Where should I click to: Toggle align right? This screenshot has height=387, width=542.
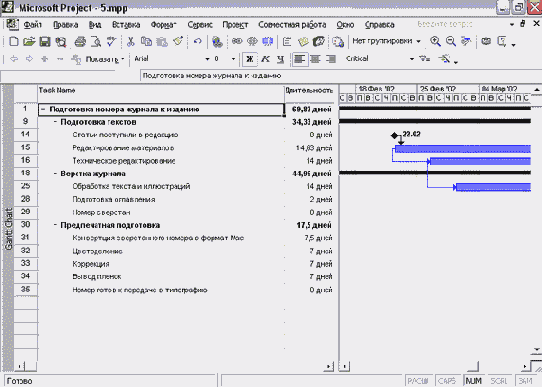coord(331,59)
